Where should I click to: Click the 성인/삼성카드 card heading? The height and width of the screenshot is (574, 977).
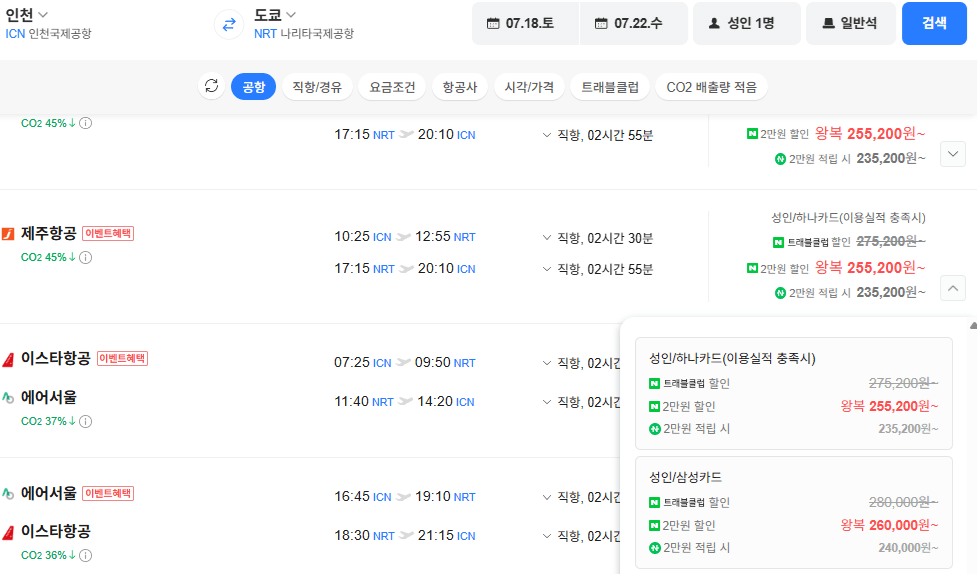685,477
